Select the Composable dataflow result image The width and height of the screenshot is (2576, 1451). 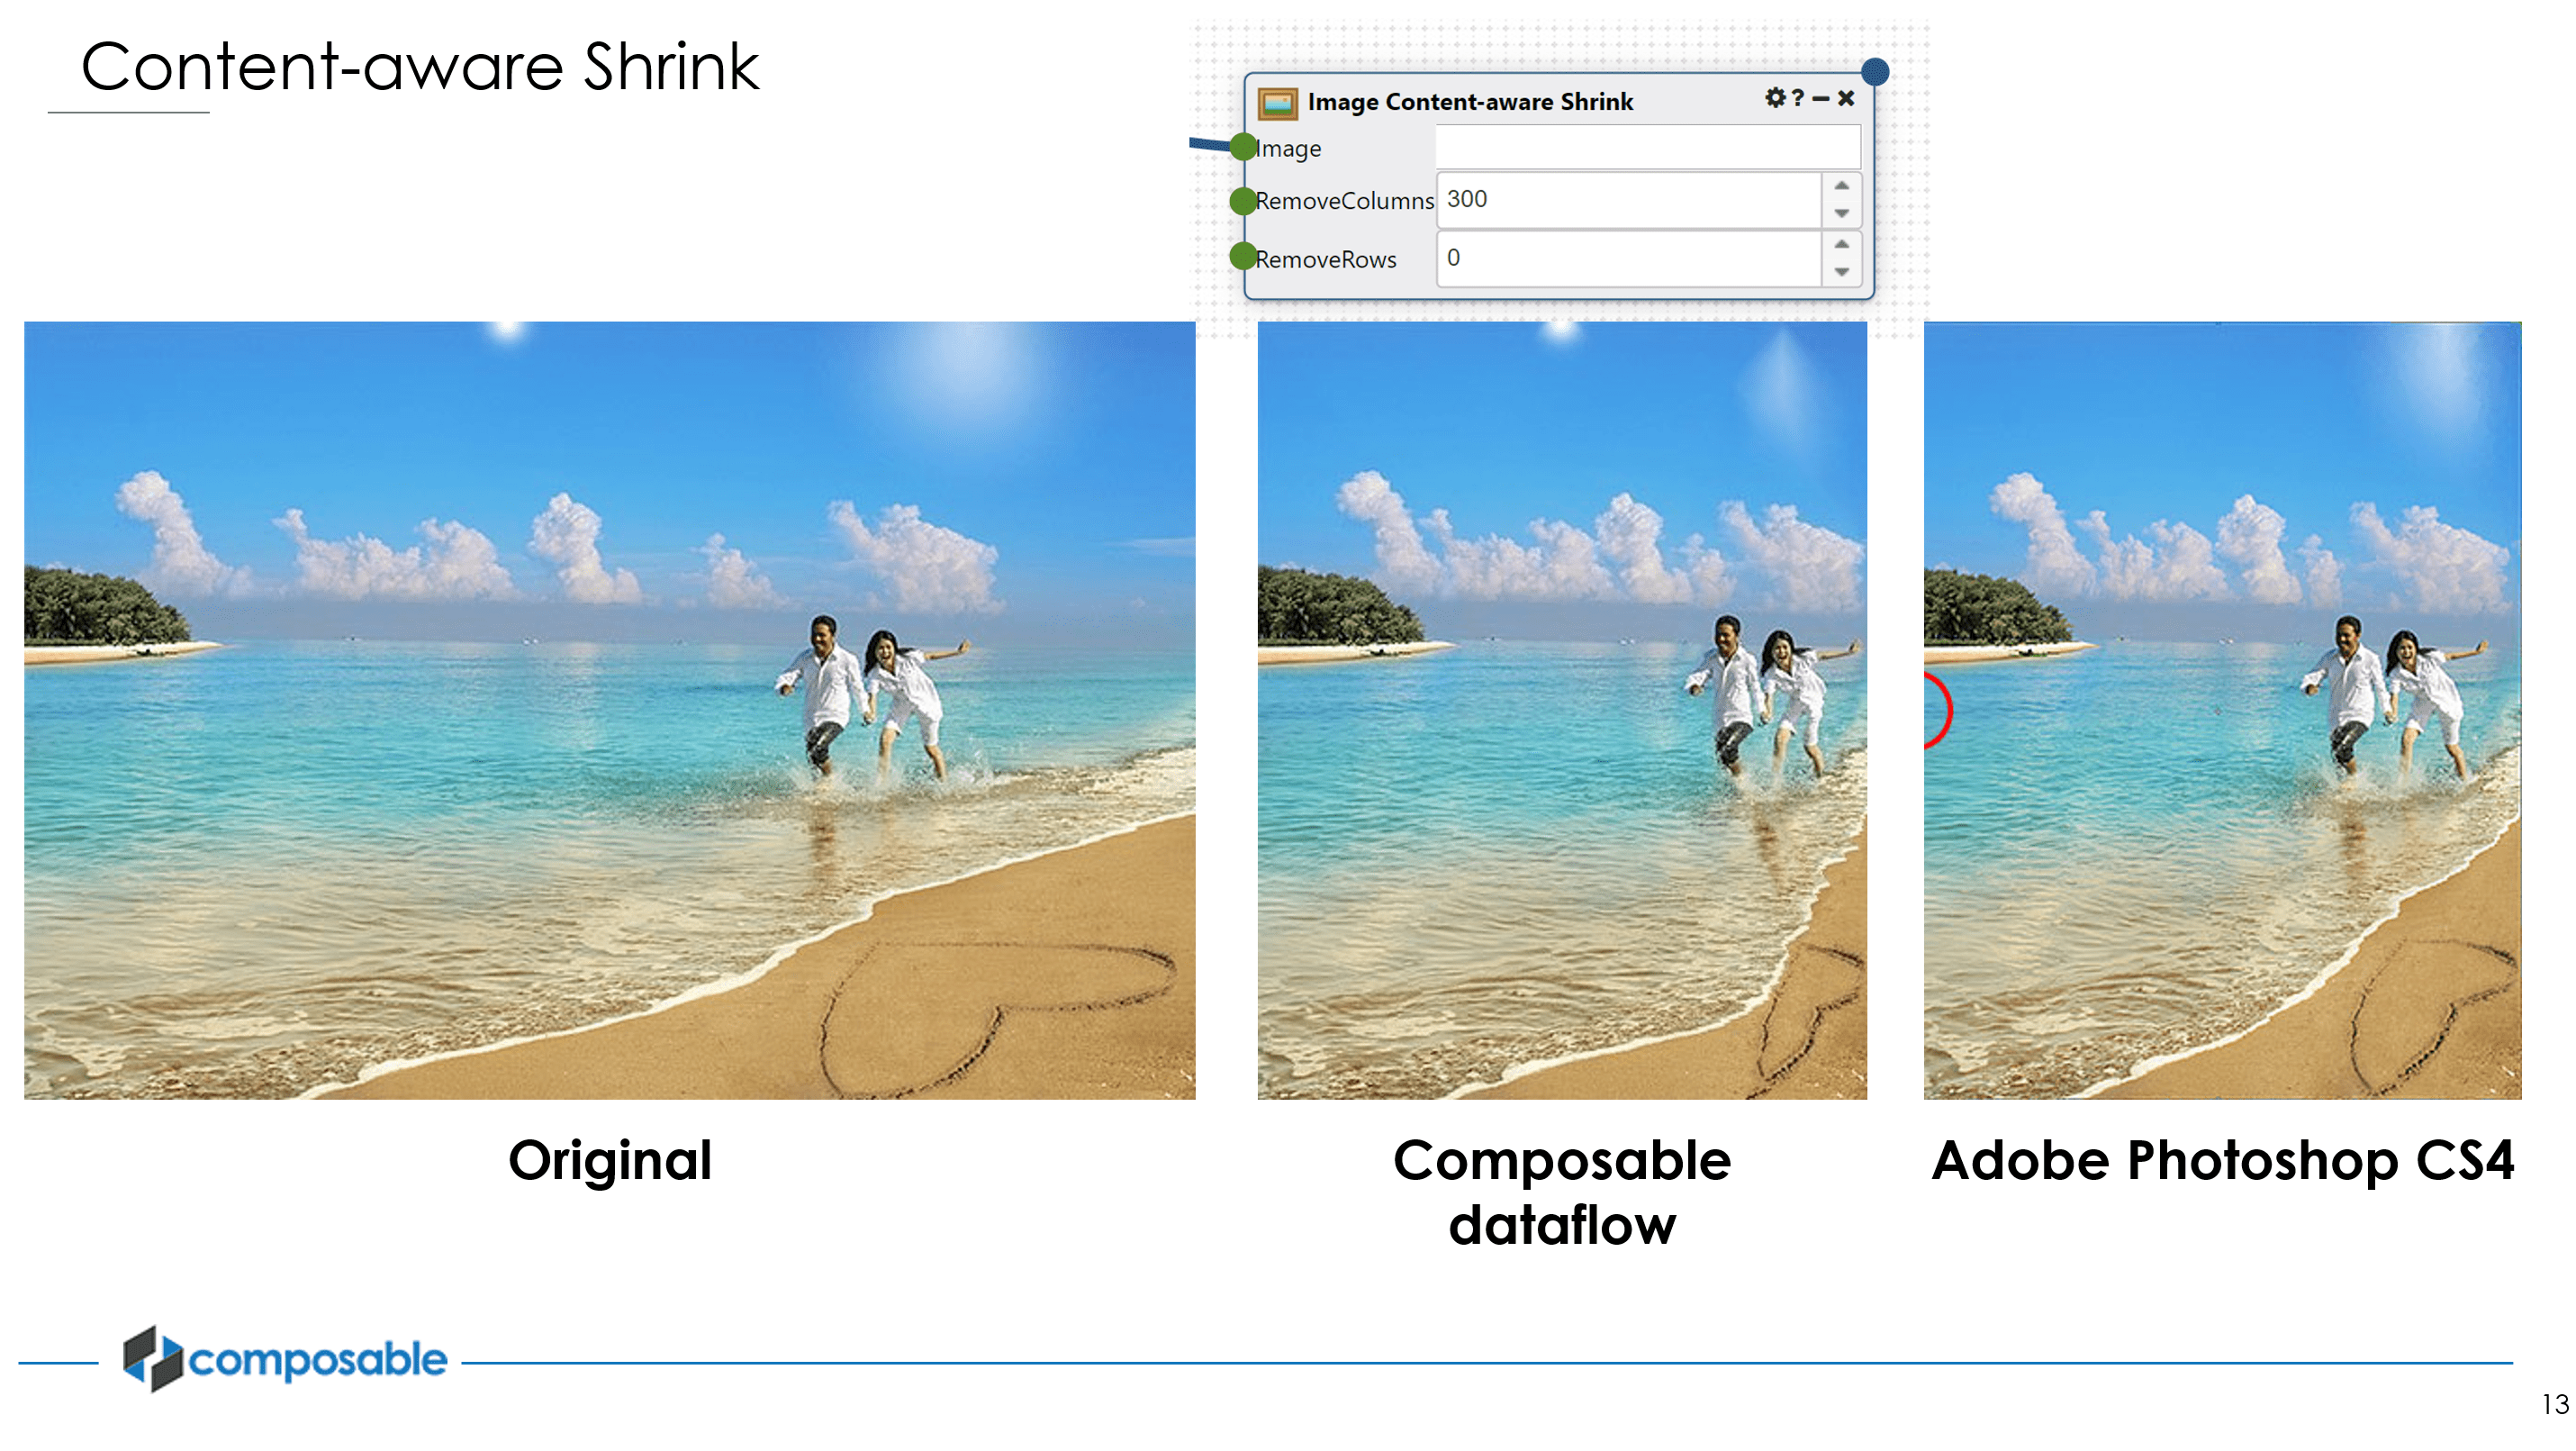pos(1561,710)
